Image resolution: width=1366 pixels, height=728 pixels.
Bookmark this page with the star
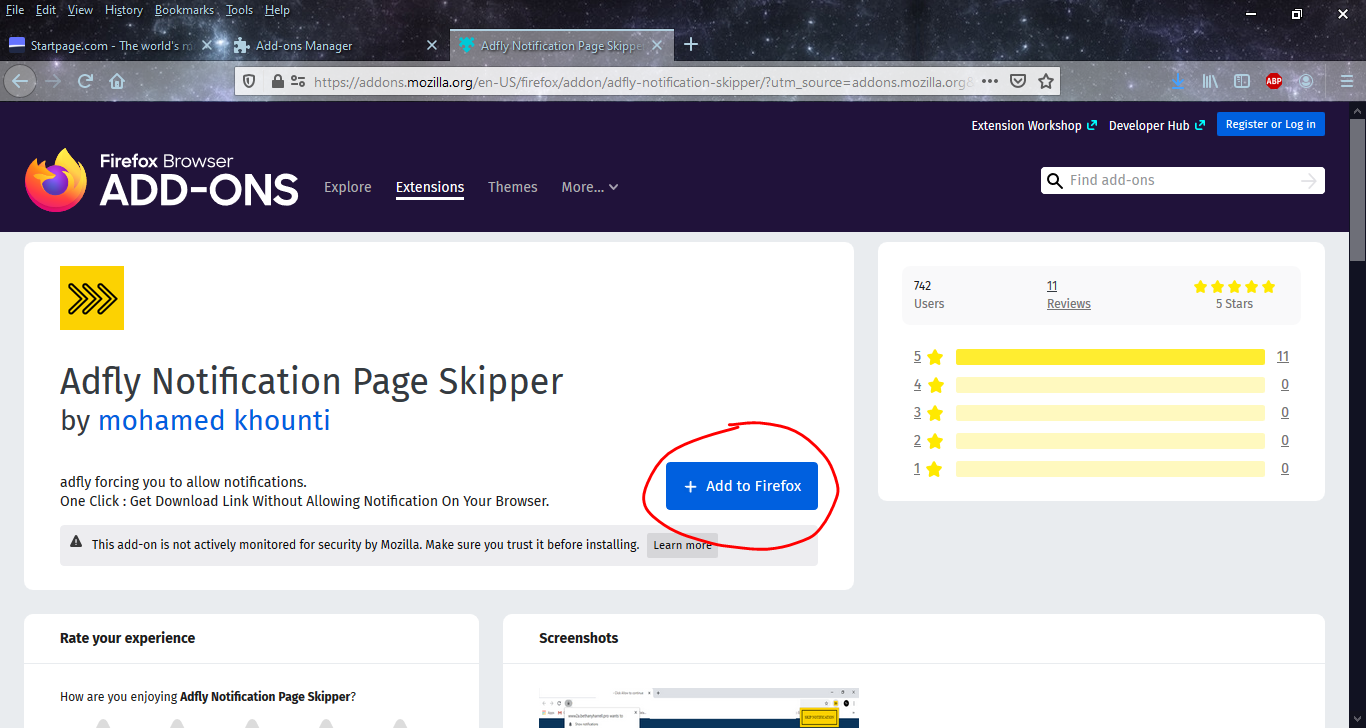coord(1046,81)
